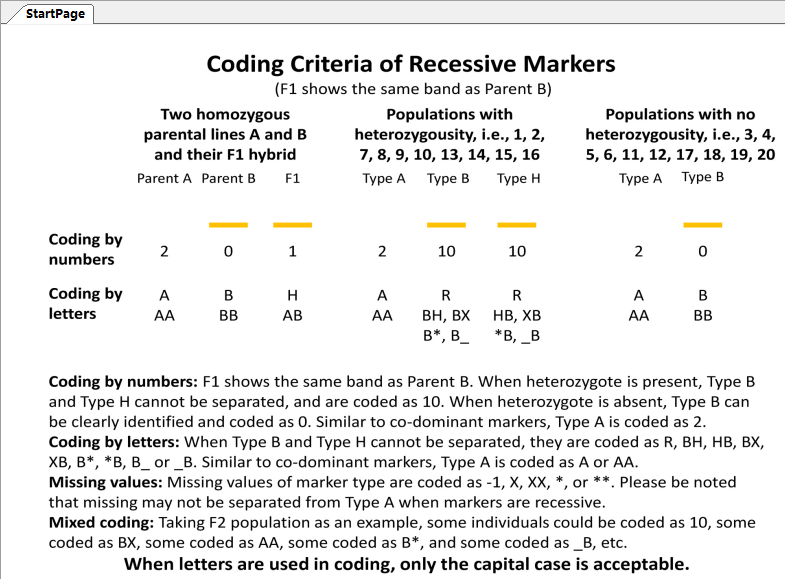Screen dimensions: 785x579
Task: Click the 'BH, BX' letter coding text
Action: pos(446,315)
